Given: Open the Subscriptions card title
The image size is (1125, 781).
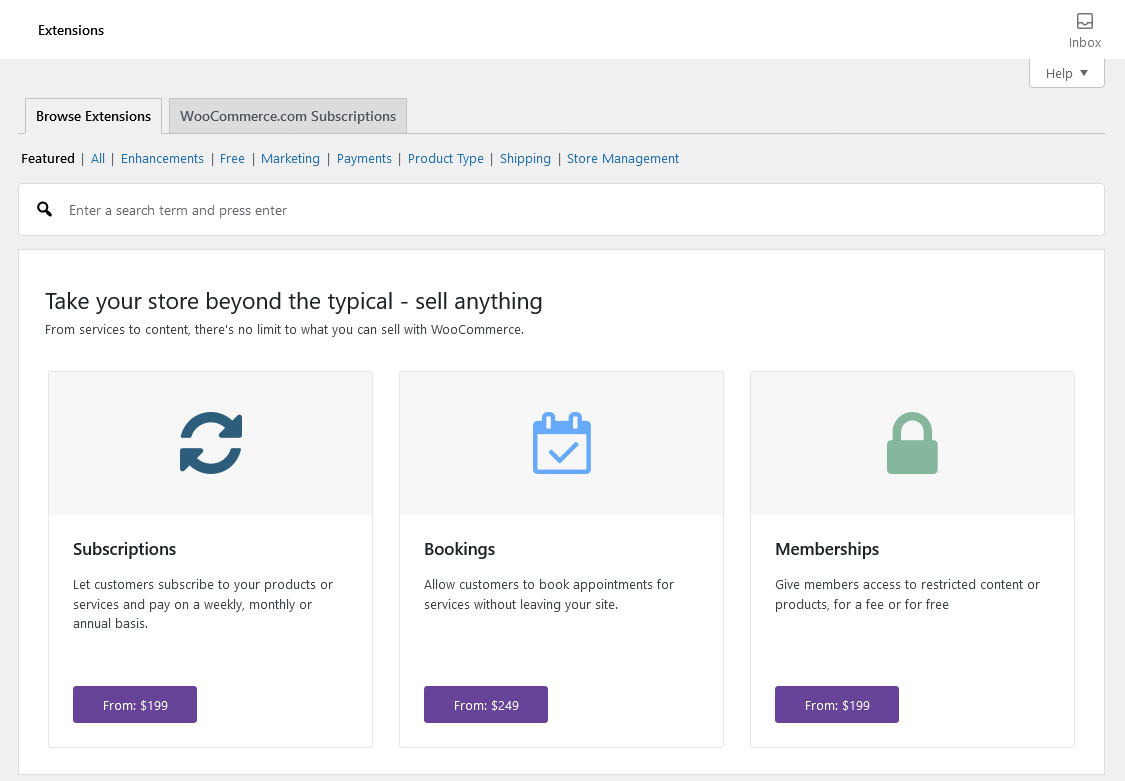Looking at the screenshot, I should 124,549.
